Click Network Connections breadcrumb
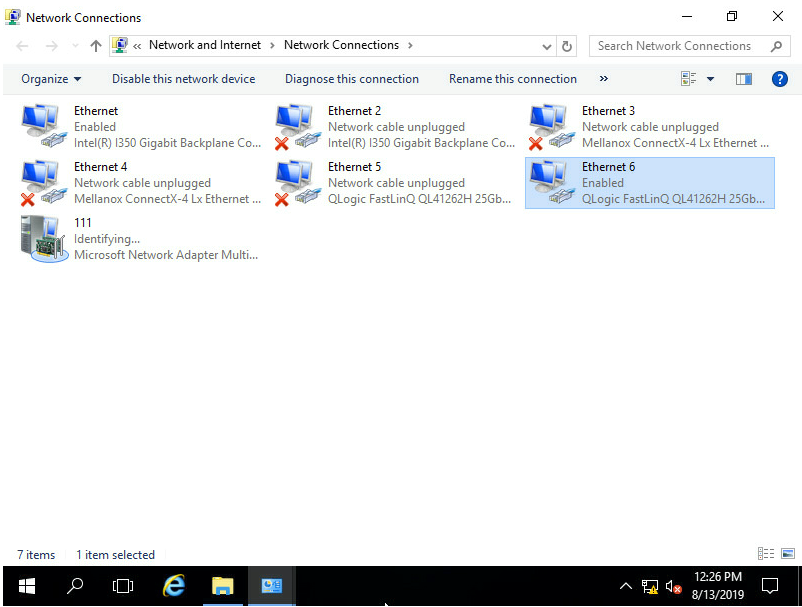The height and width of the screenshot is (607, 802). (341, 45)
